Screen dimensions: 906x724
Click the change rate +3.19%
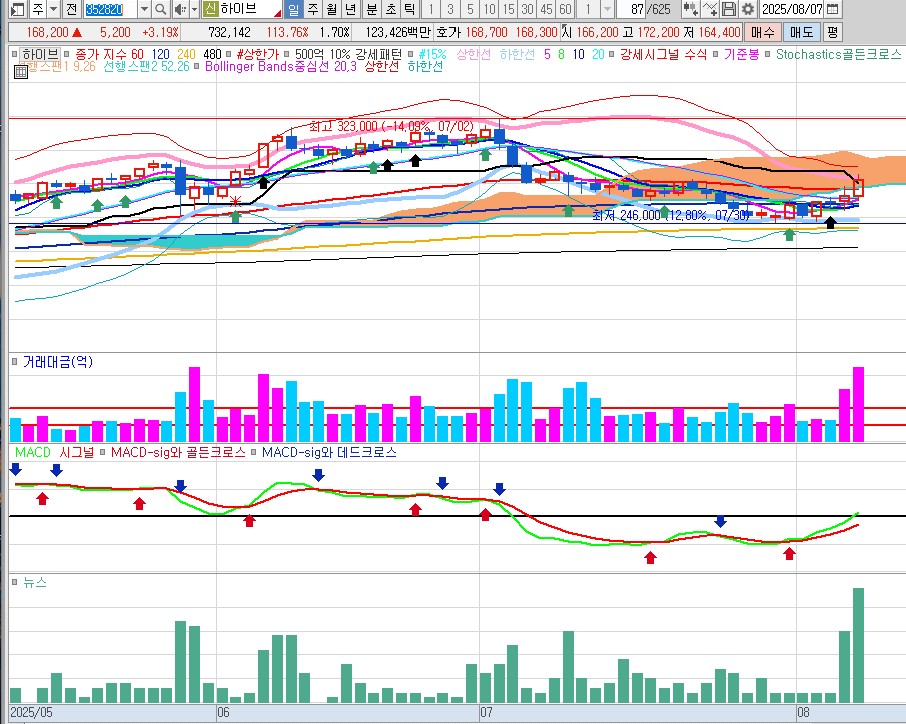[160, 32]
